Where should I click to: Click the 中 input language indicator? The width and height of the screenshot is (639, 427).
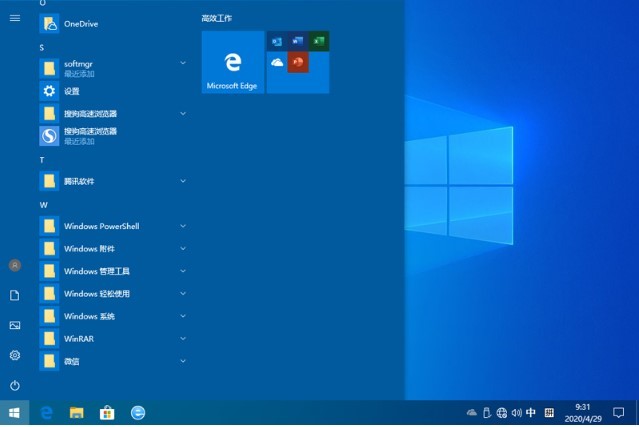(531, 412)
